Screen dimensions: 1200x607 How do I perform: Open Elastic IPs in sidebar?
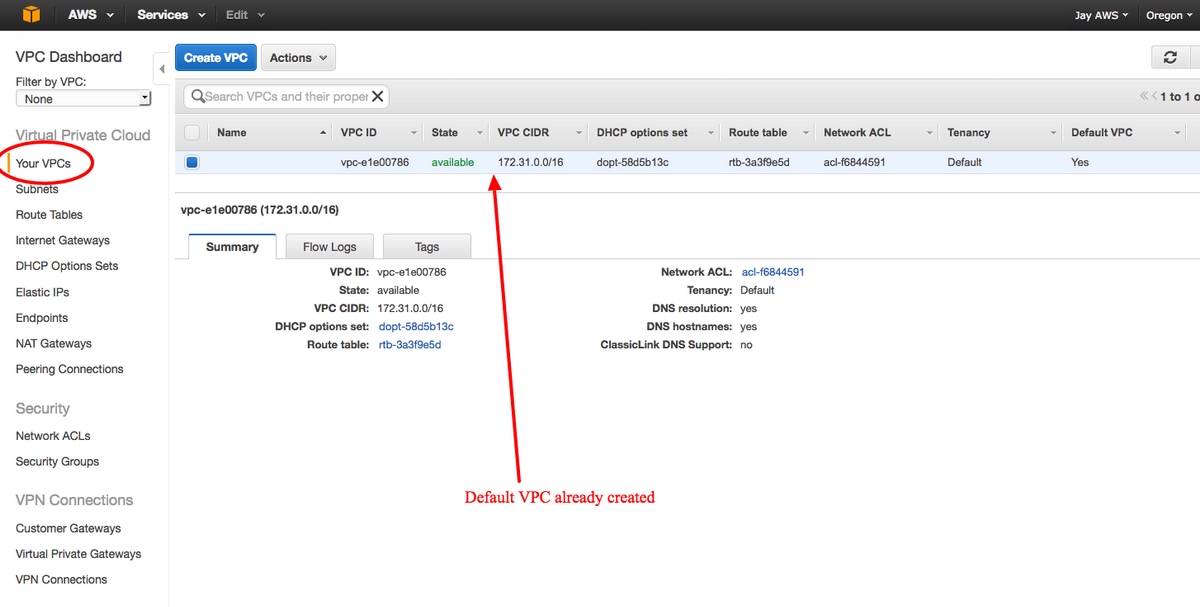(42, 292)
